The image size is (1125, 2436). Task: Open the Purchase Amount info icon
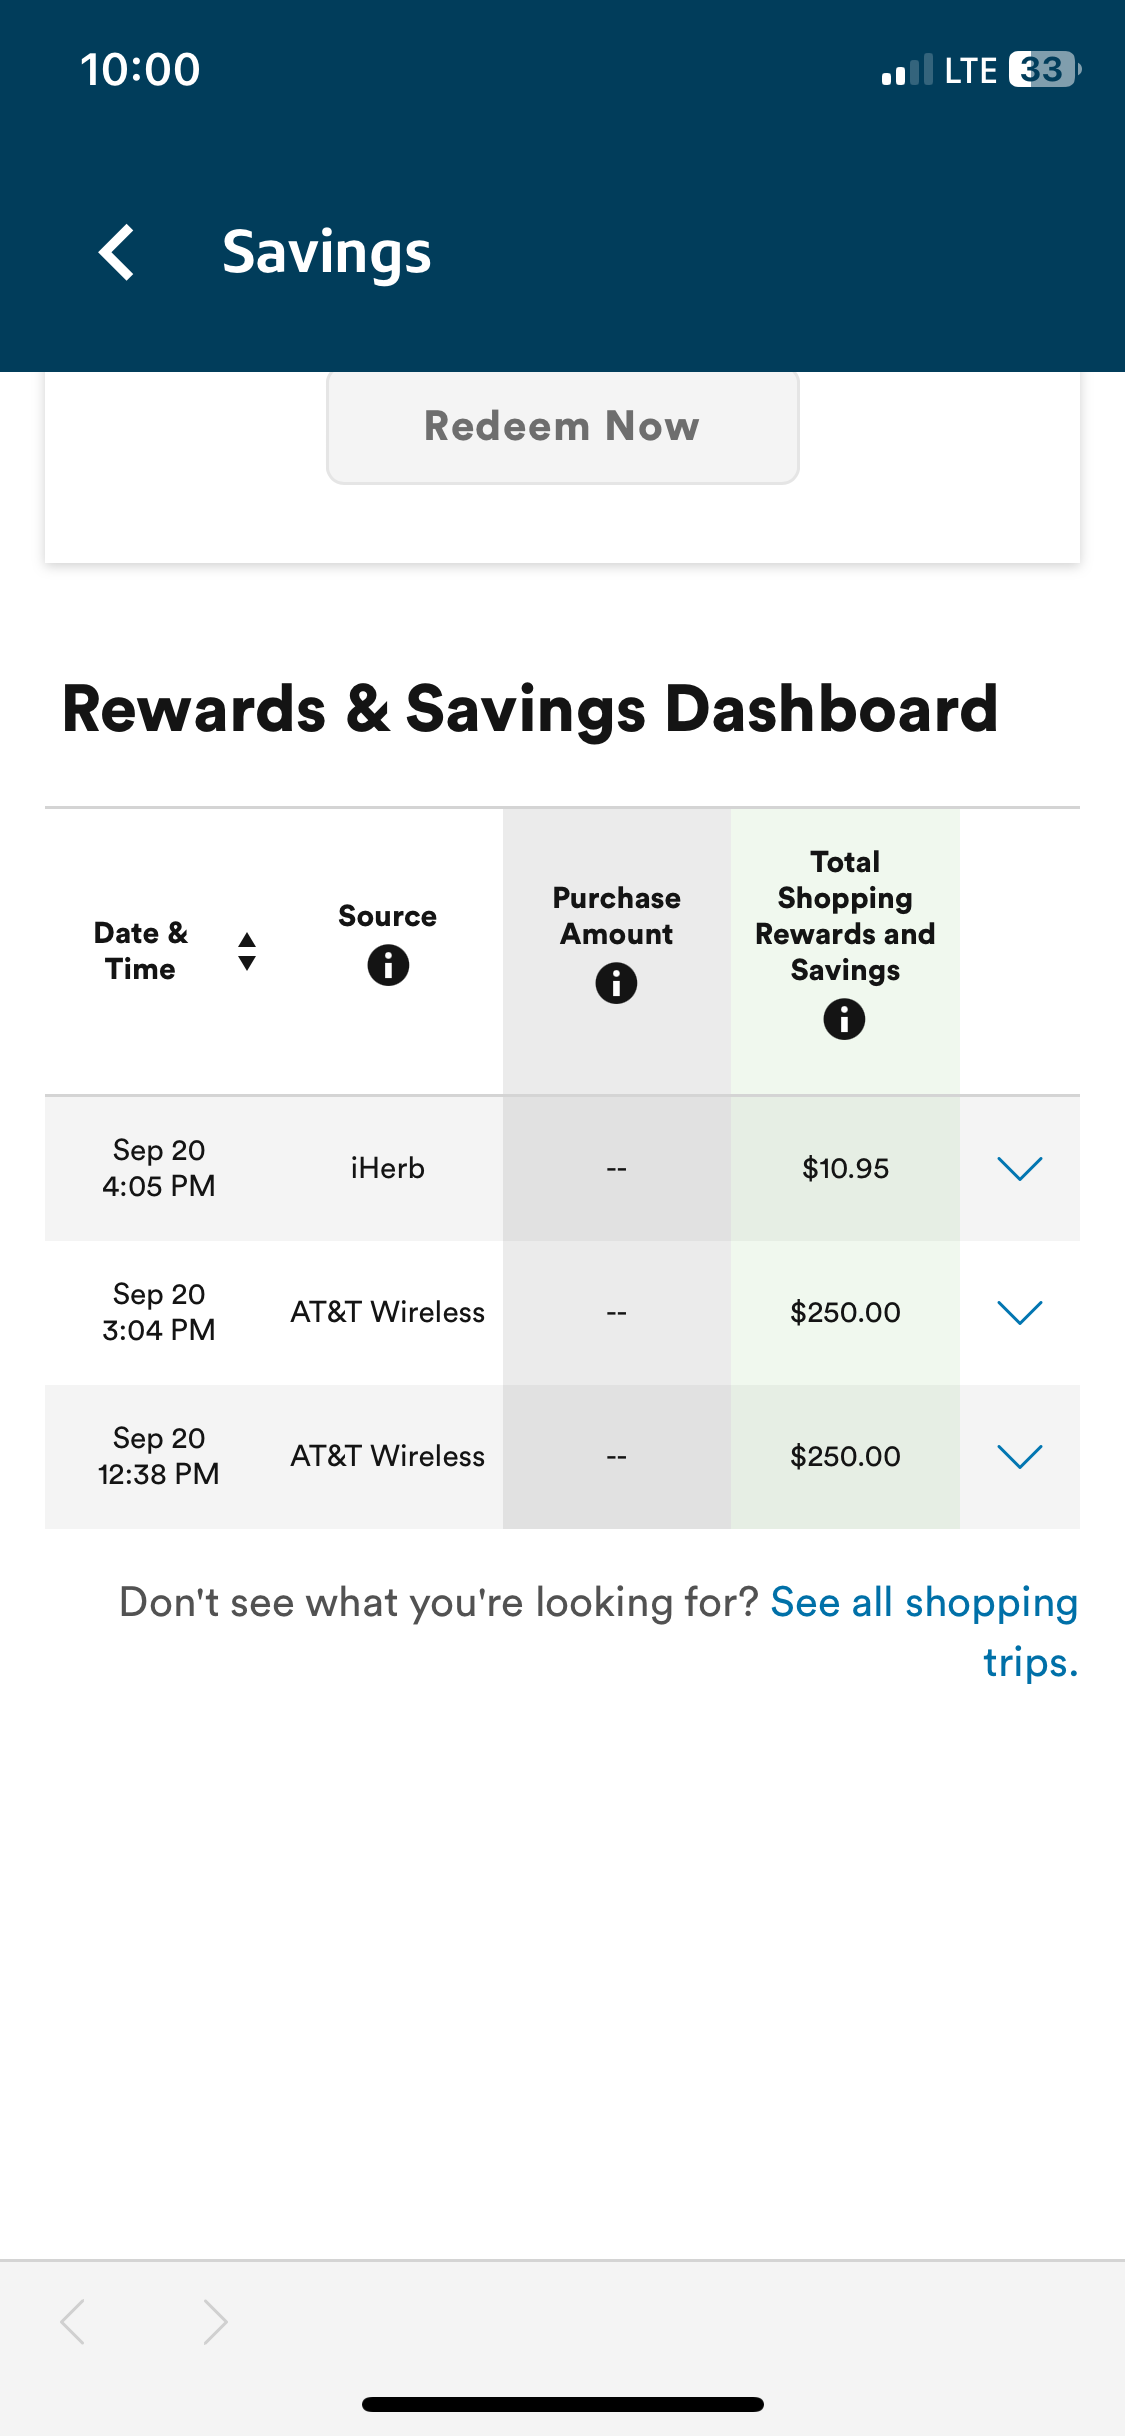(x=616, y=983)
